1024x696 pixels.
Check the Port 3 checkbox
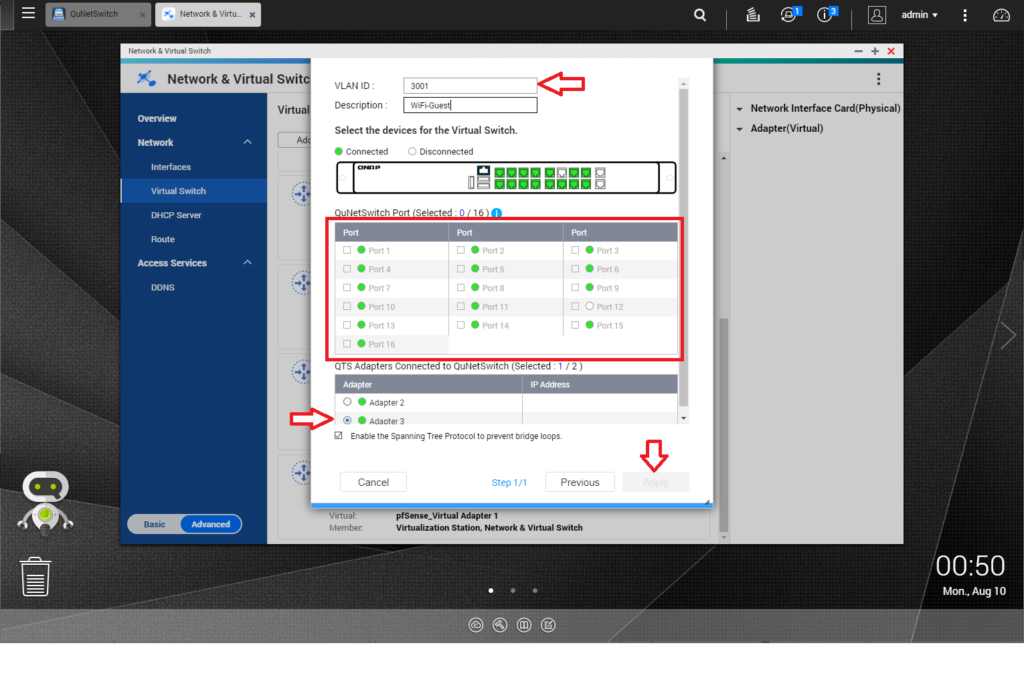tap(575, 250)
